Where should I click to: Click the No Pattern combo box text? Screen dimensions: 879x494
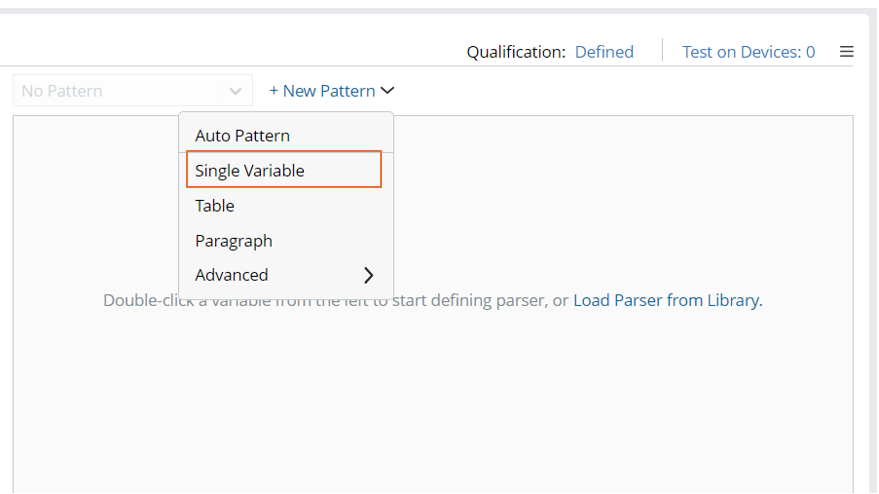62,91
